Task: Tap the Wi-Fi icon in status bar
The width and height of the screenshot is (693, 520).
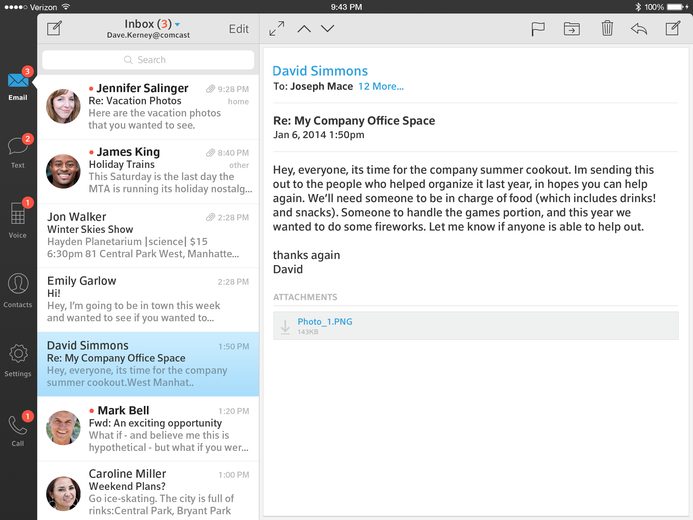Action: point(66,7)
